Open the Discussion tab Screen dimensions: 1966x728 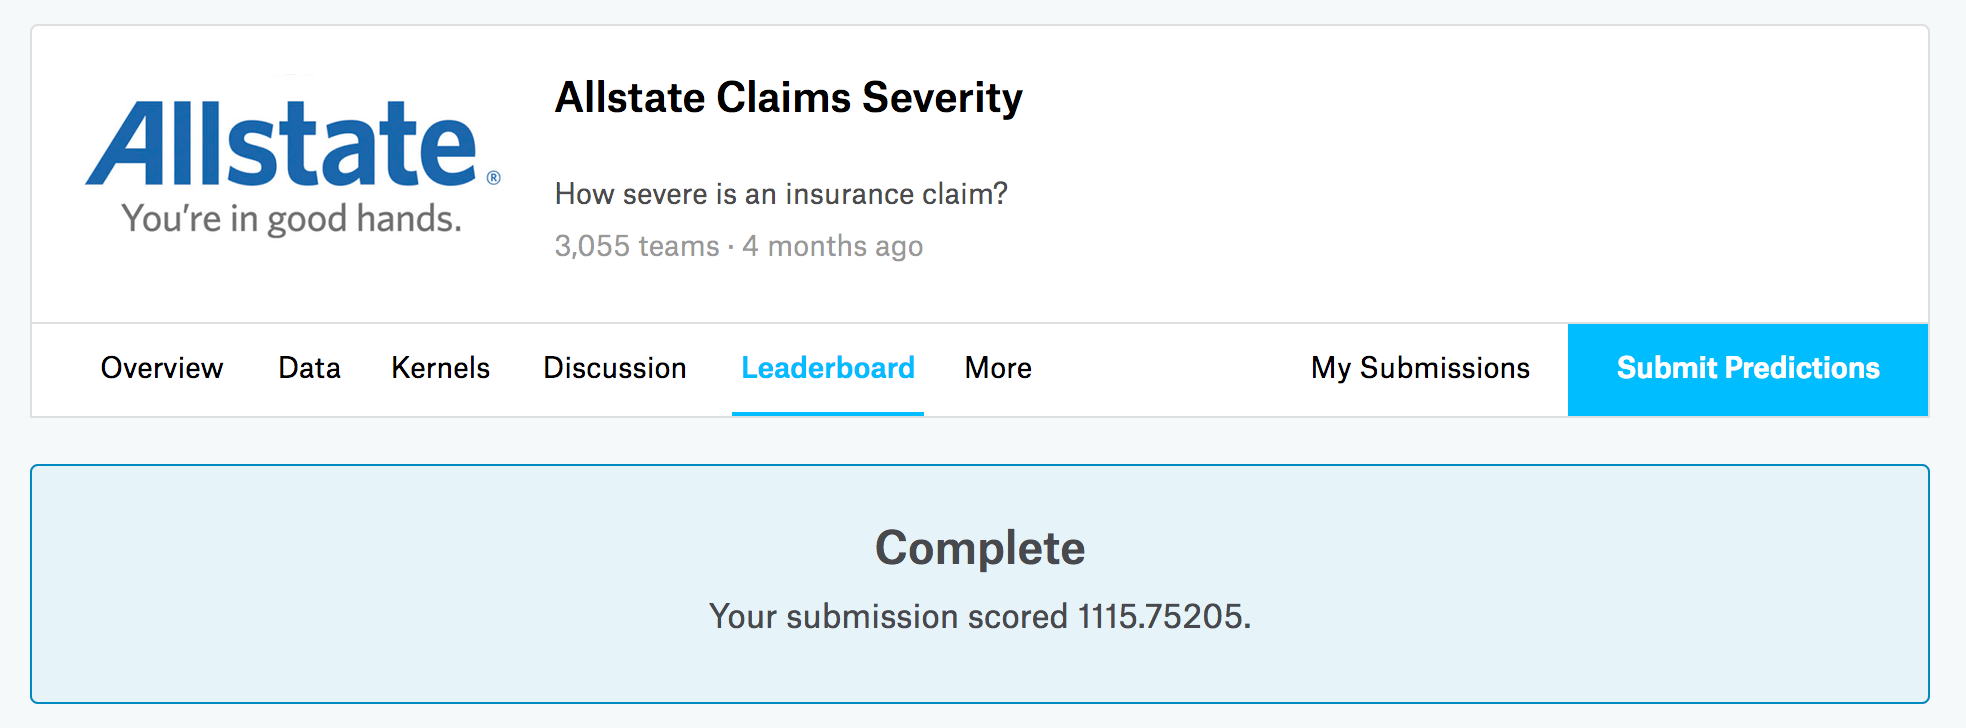pos(614,368)
